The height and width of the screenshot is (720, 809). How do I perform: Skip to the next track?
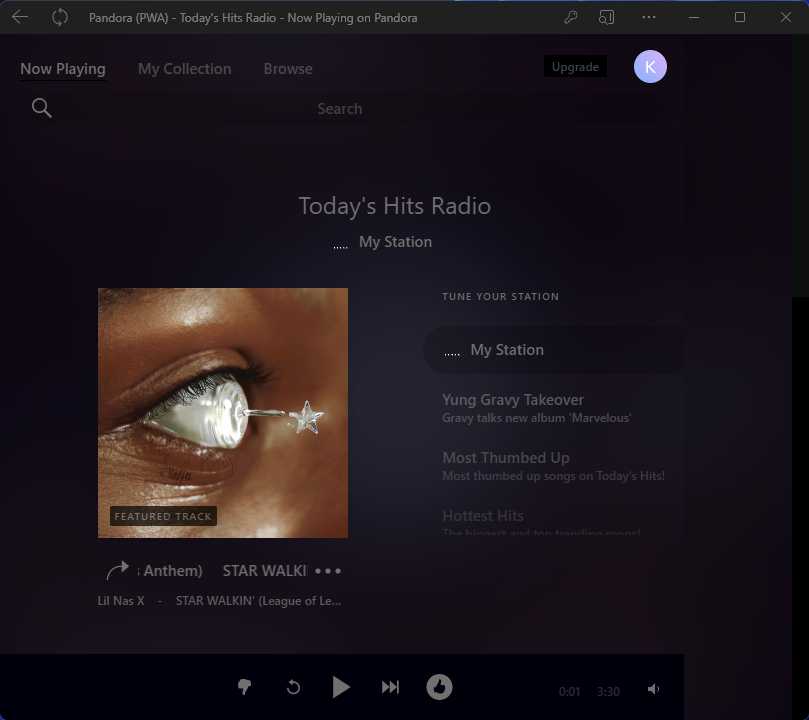pyautogui.click(x=390, y=687)
